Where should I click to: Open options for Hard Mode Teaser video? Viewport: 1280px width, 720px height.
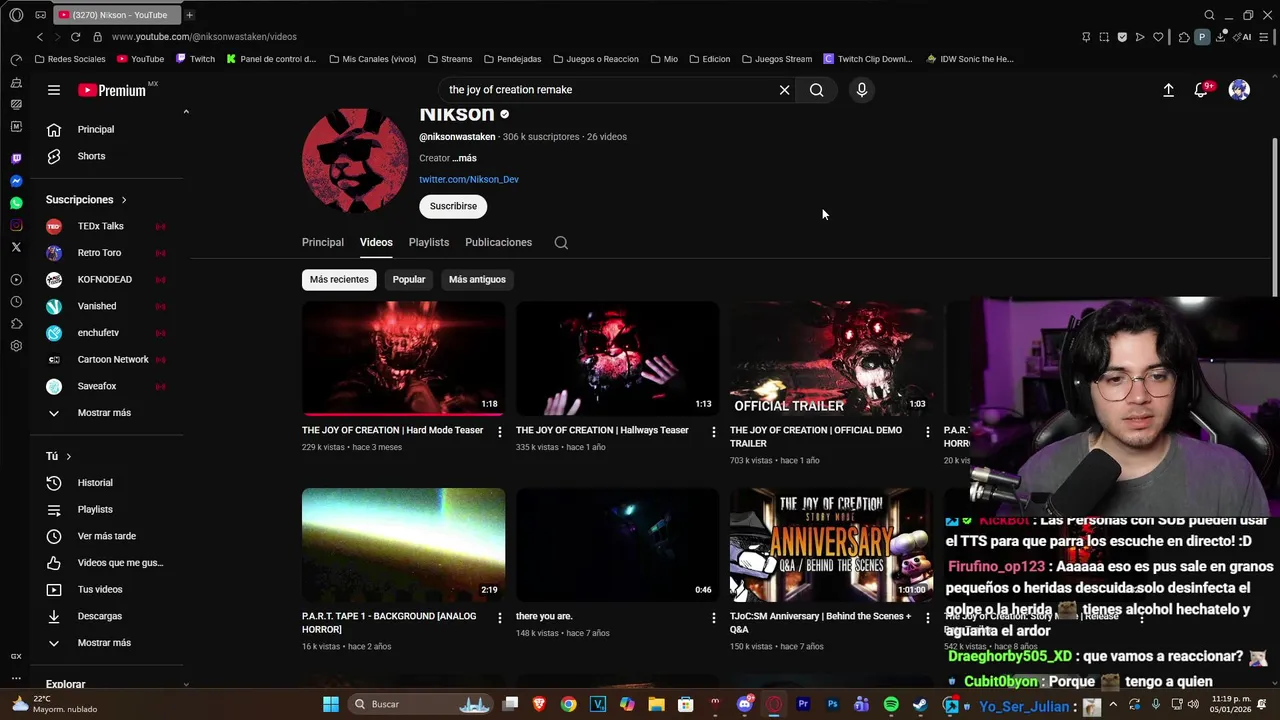click(500, 432)
